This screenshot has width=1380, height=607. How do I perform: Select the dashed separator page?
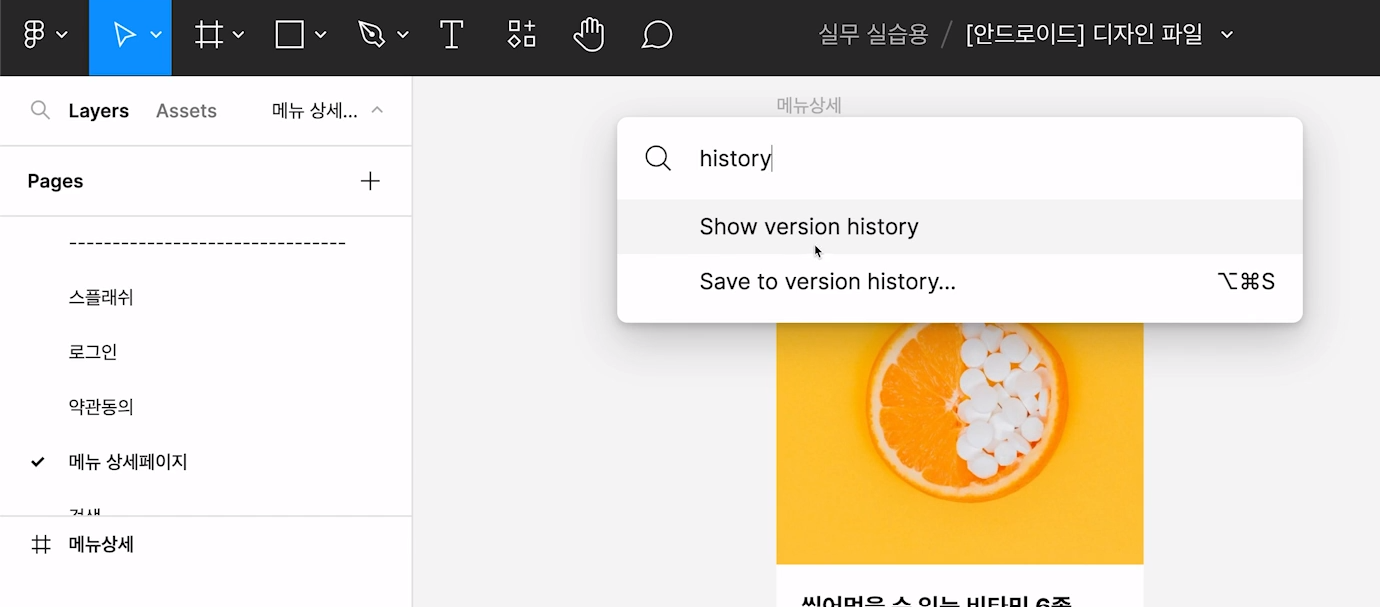(206, 243)
